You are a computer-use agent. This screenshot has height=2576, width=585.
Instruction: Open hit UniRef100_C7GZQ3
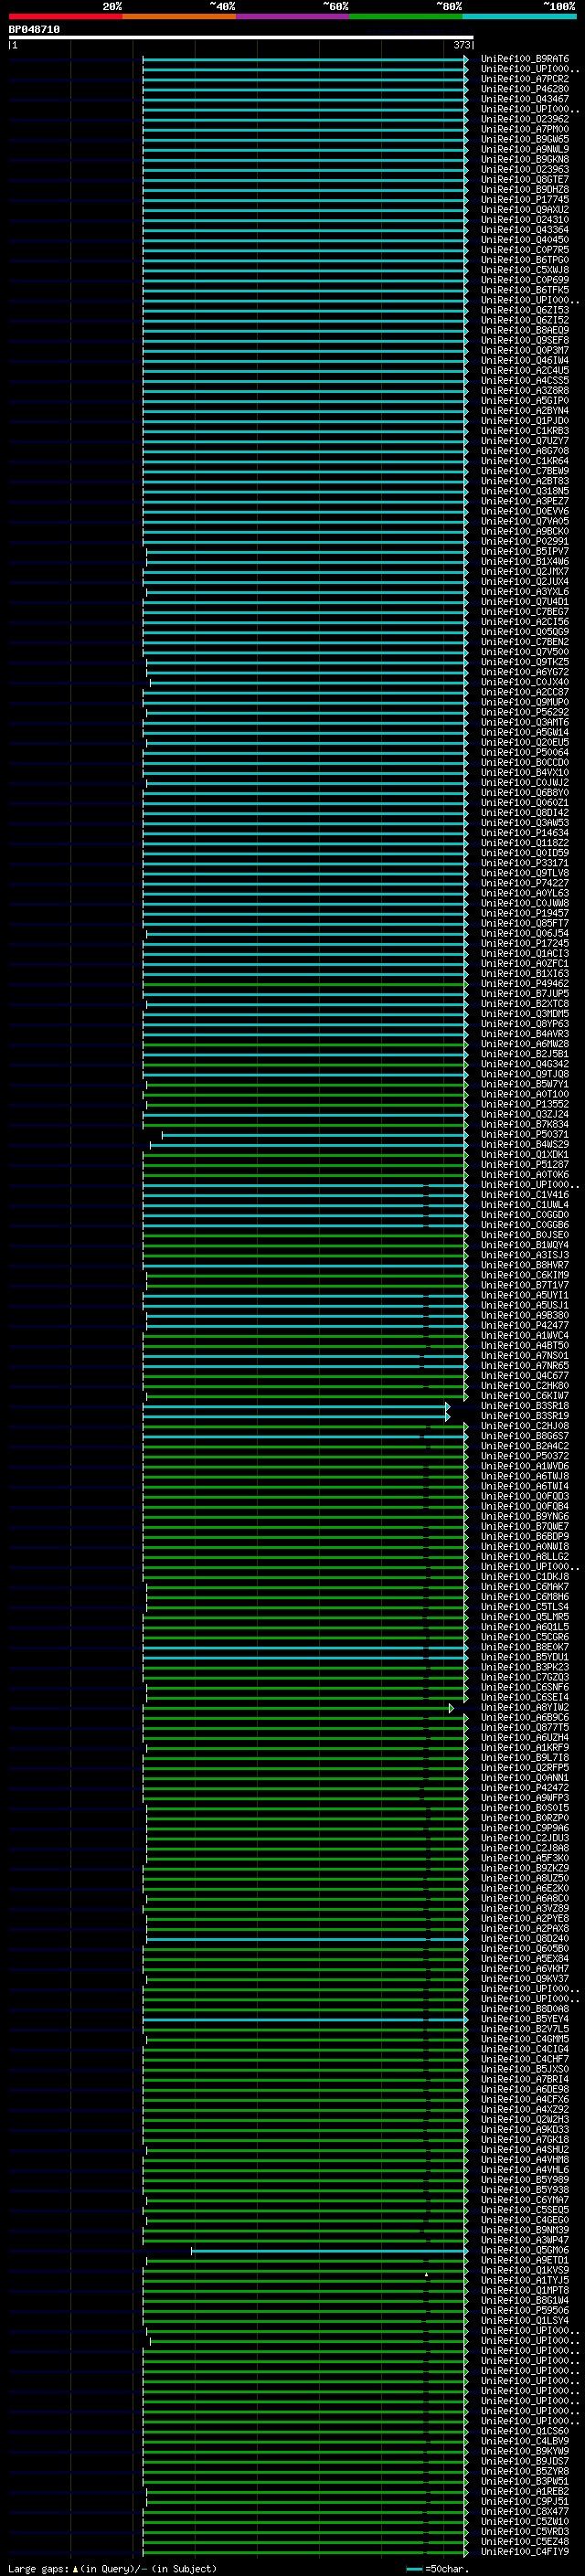coord(525,1678)
